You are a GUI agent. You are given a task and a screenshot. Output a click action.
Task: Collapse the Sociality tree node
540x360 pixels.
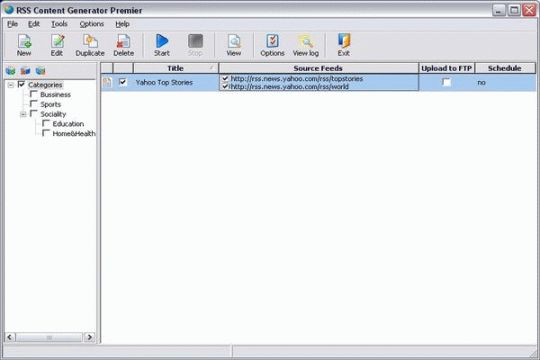pos(23,114)
